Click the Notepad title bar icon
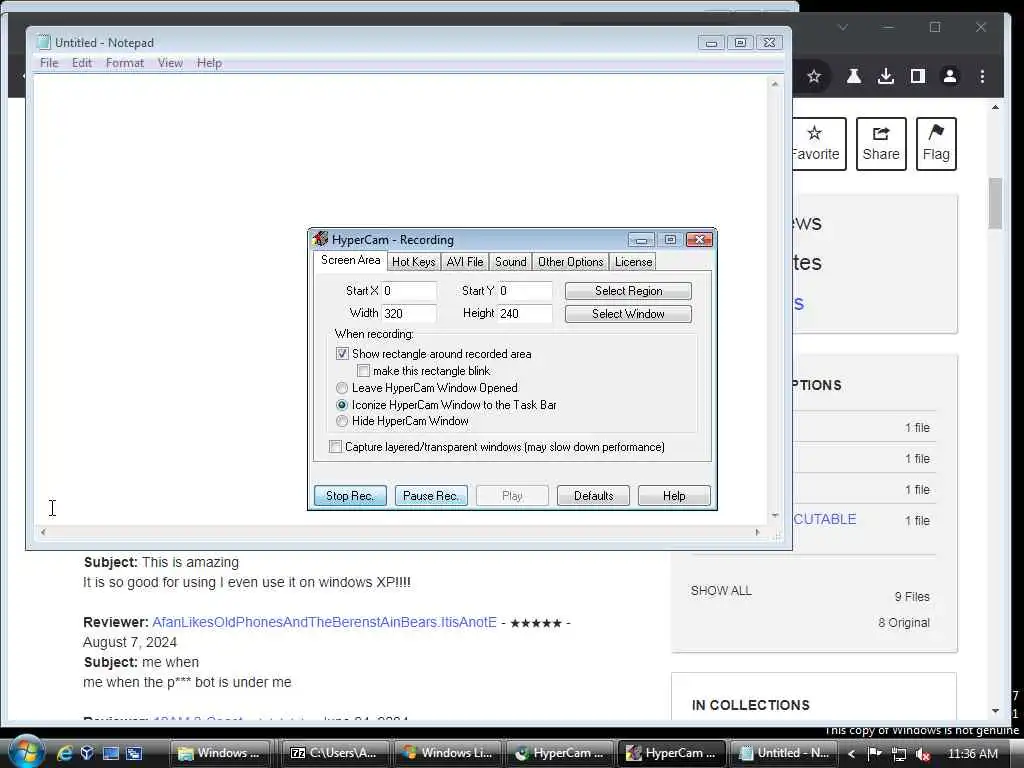The width and height of the screenshot is (1024, 768). [44, 42]
